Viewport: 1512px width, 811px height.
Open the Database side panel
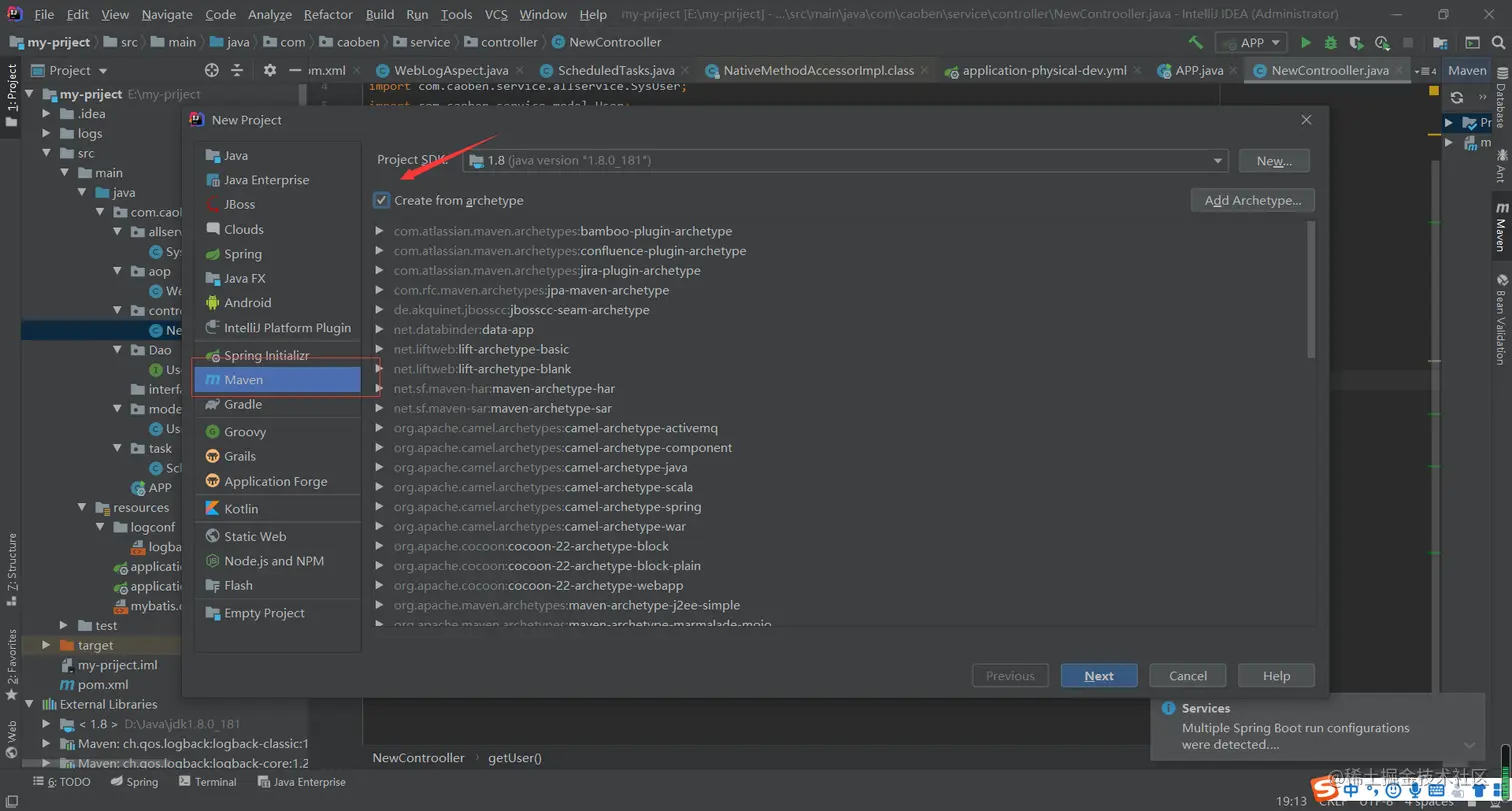pyautogui.click(x=1500, y=99)
